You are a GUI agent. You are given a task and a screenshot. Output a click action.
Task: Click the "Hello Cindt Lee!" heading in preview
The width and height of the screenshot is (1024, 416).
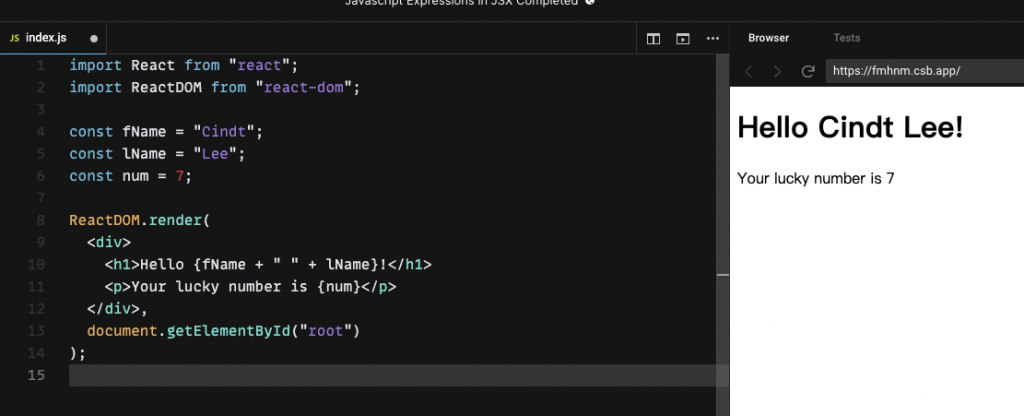coord(850,127)
